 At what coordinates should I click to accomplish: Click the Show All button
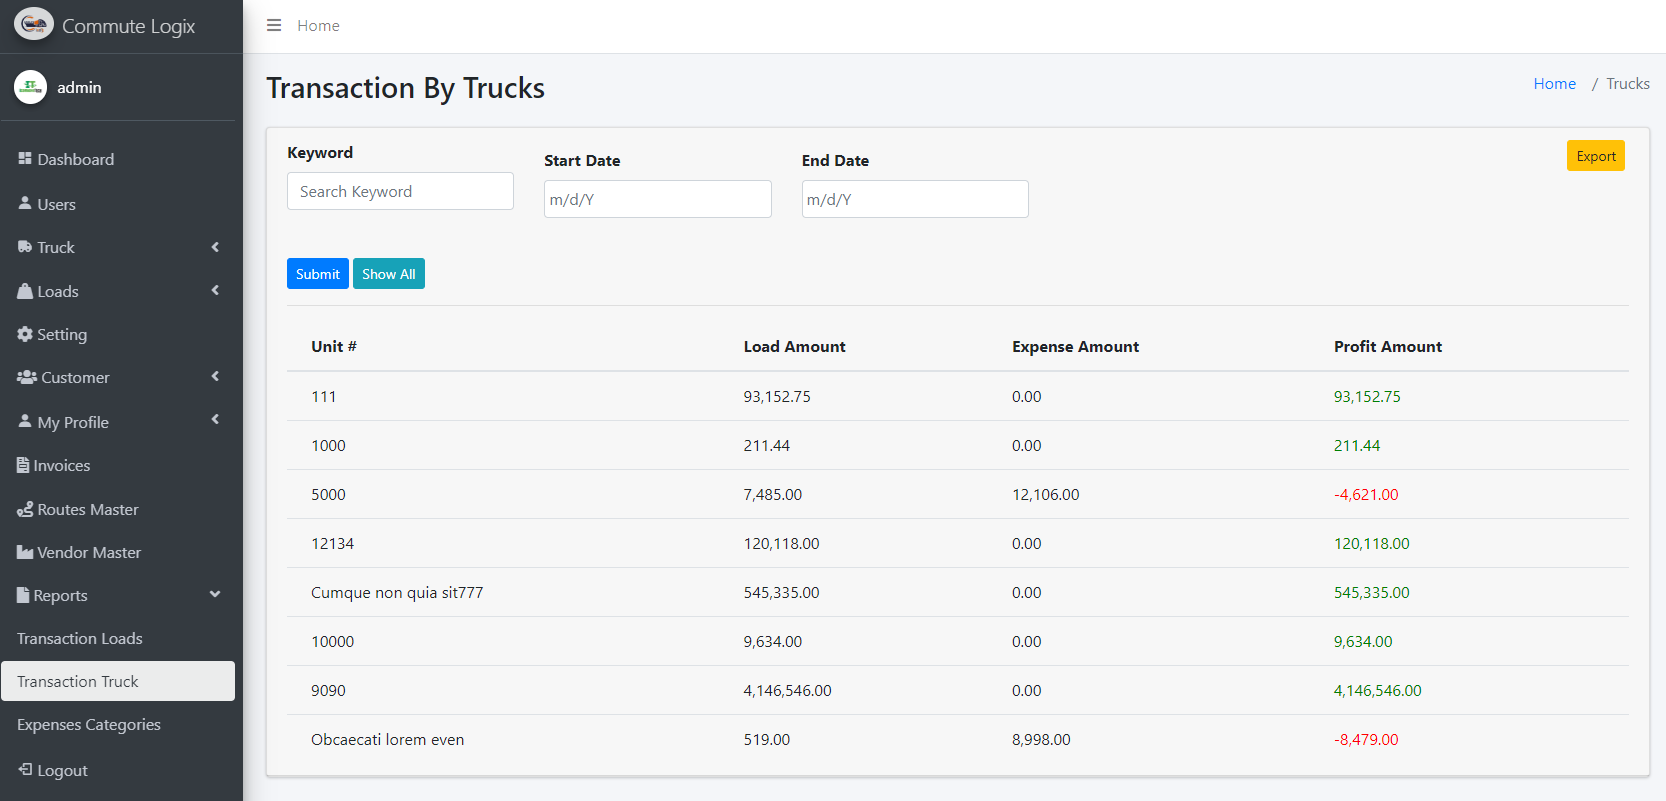pyautogui.click(x=388, y=274)
